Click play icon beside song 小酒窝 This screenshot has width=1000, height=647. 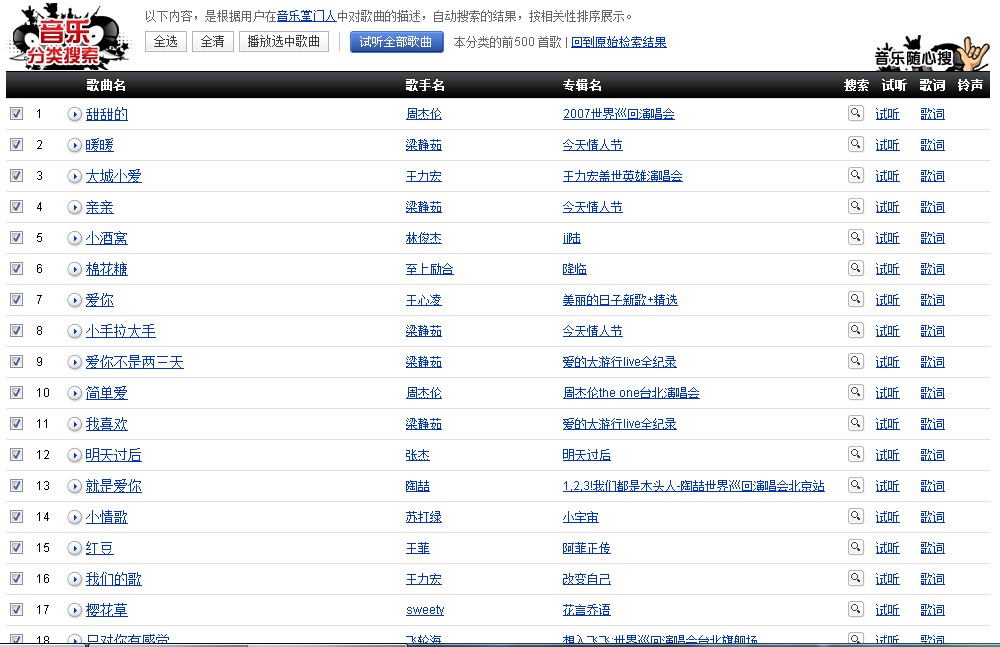75,238
